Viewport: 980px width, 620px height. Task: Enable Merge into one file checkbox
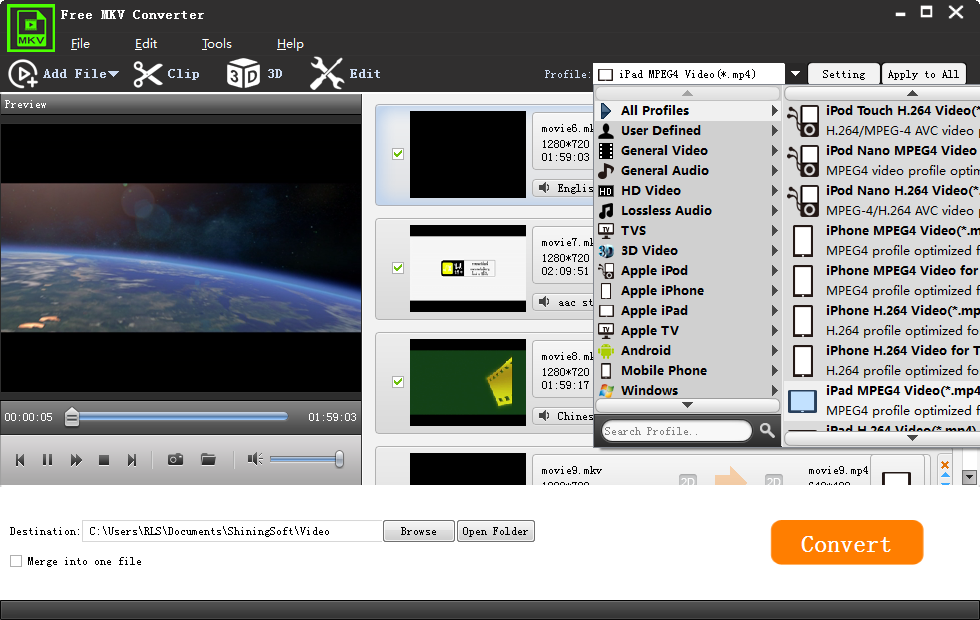(16, 561)
